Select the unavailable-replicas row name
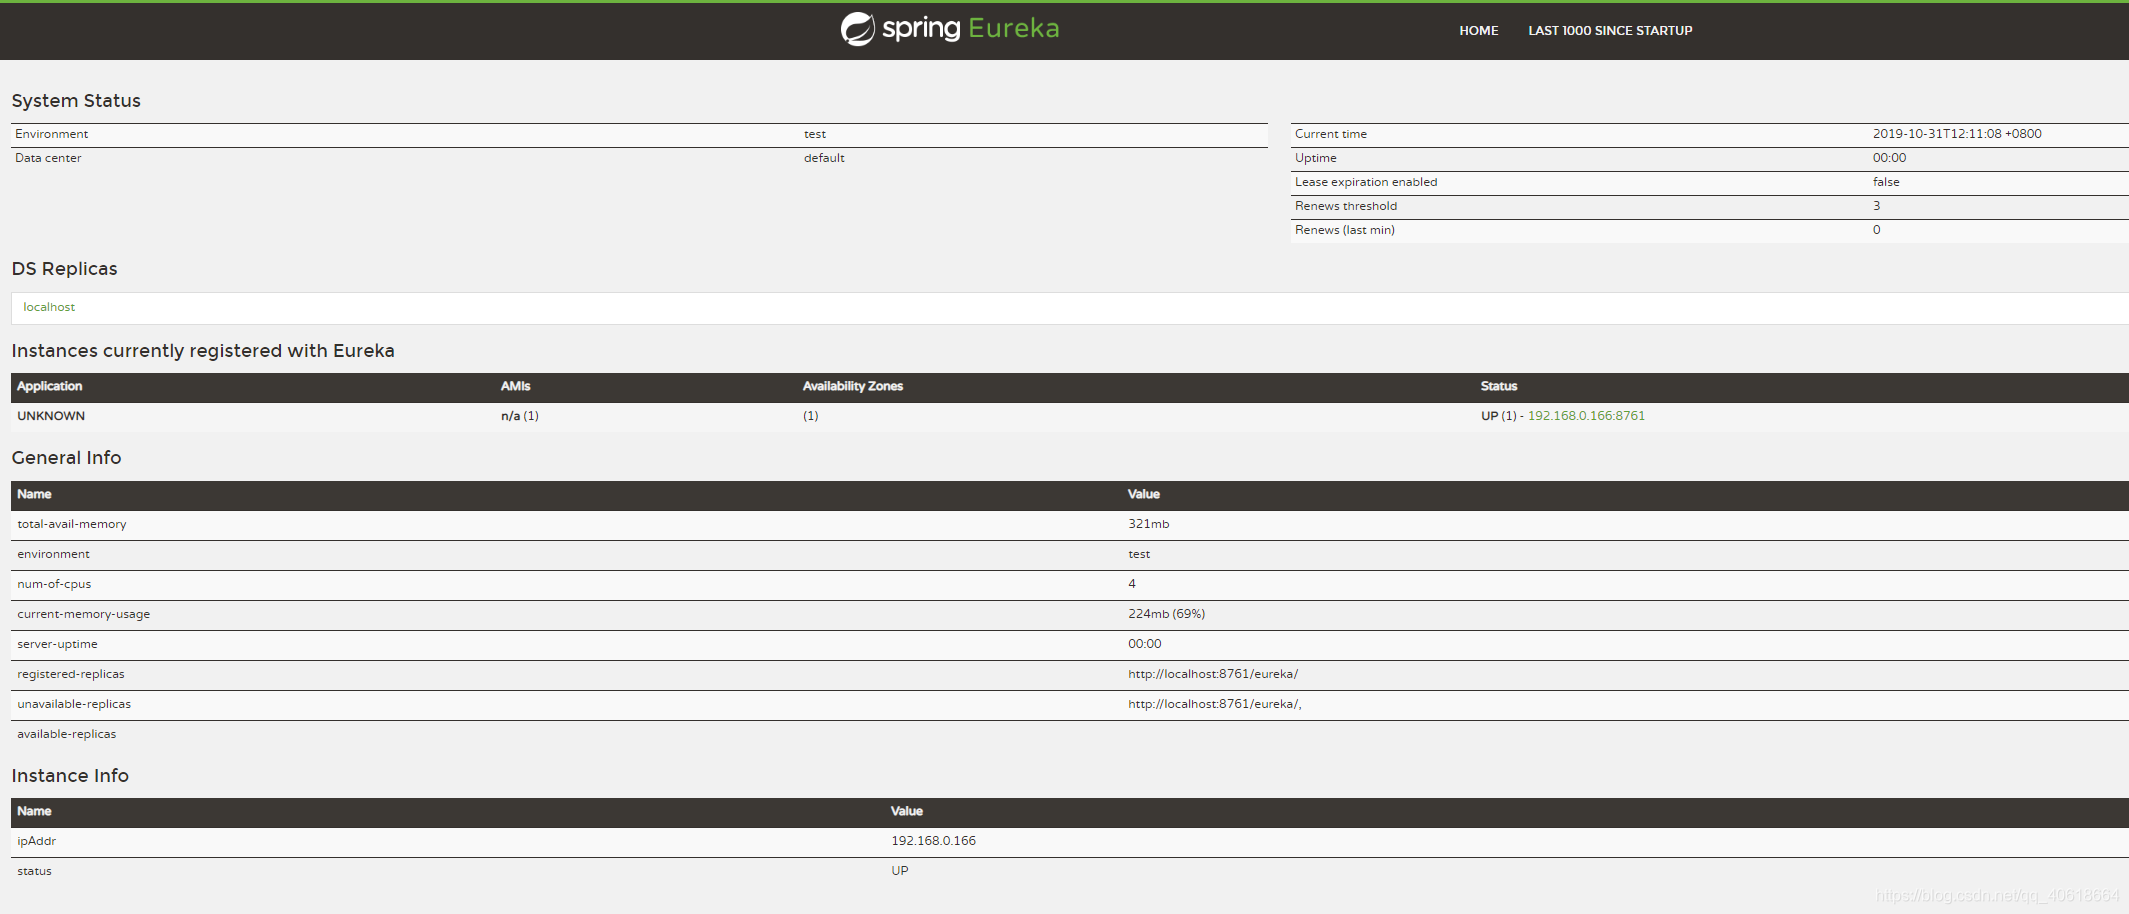 74,704
